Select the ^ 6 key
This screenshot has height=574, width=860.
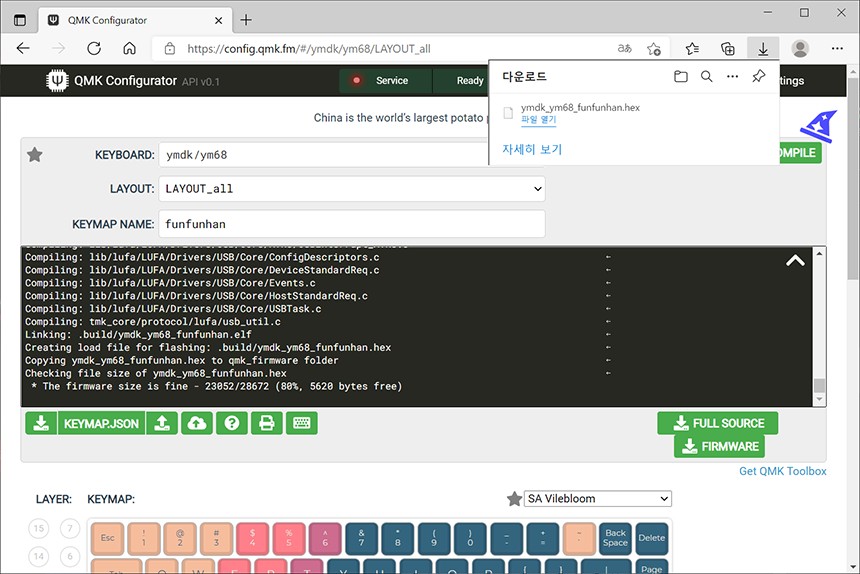point(325,538)
